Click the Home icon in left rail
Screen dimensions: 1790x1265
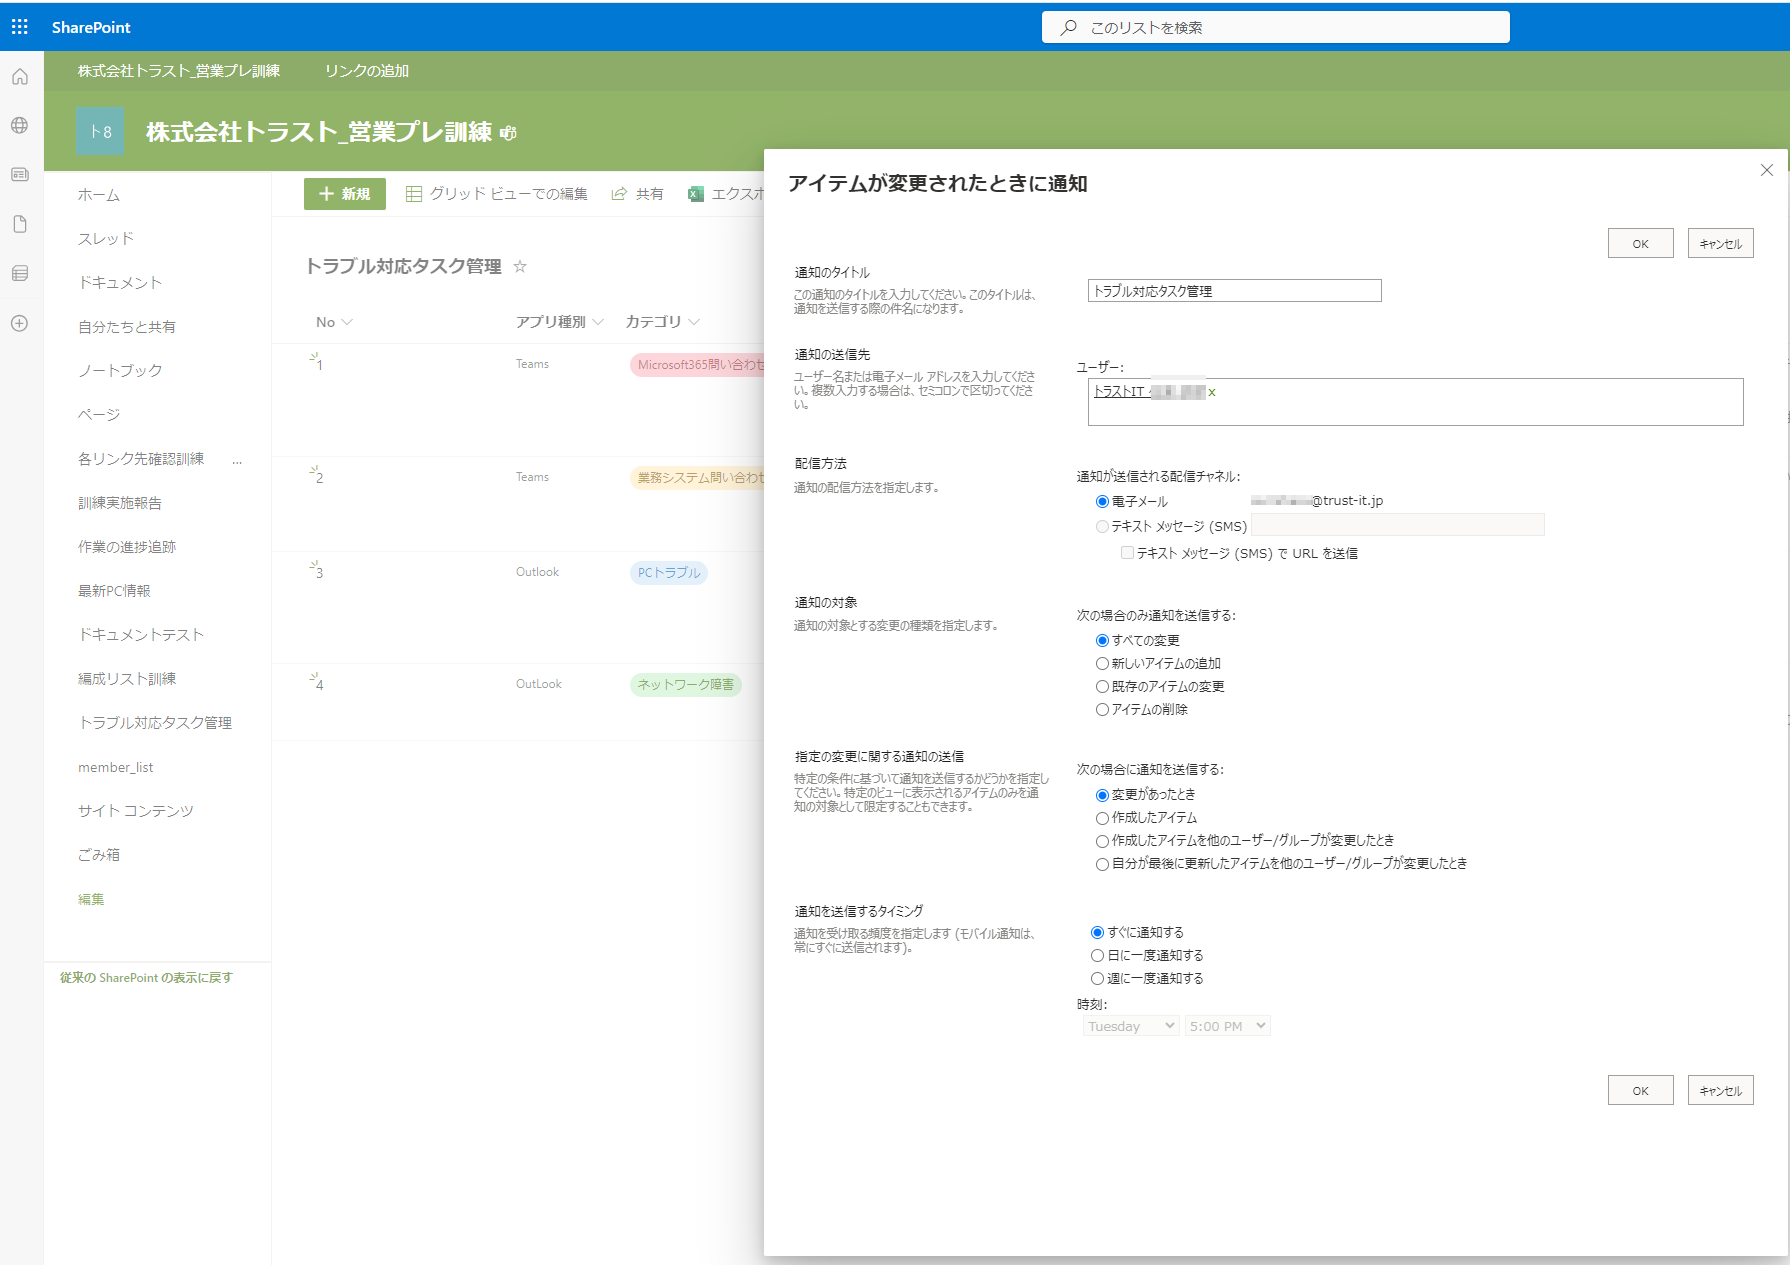pos(20,77)
